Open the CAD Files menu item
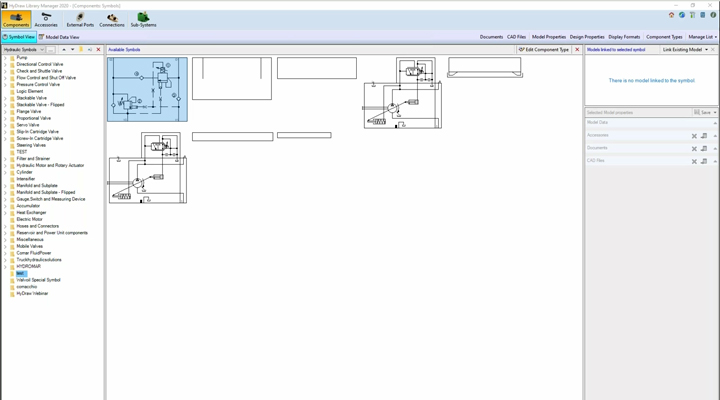Screen dimensions: 720x400 [516, 37]
